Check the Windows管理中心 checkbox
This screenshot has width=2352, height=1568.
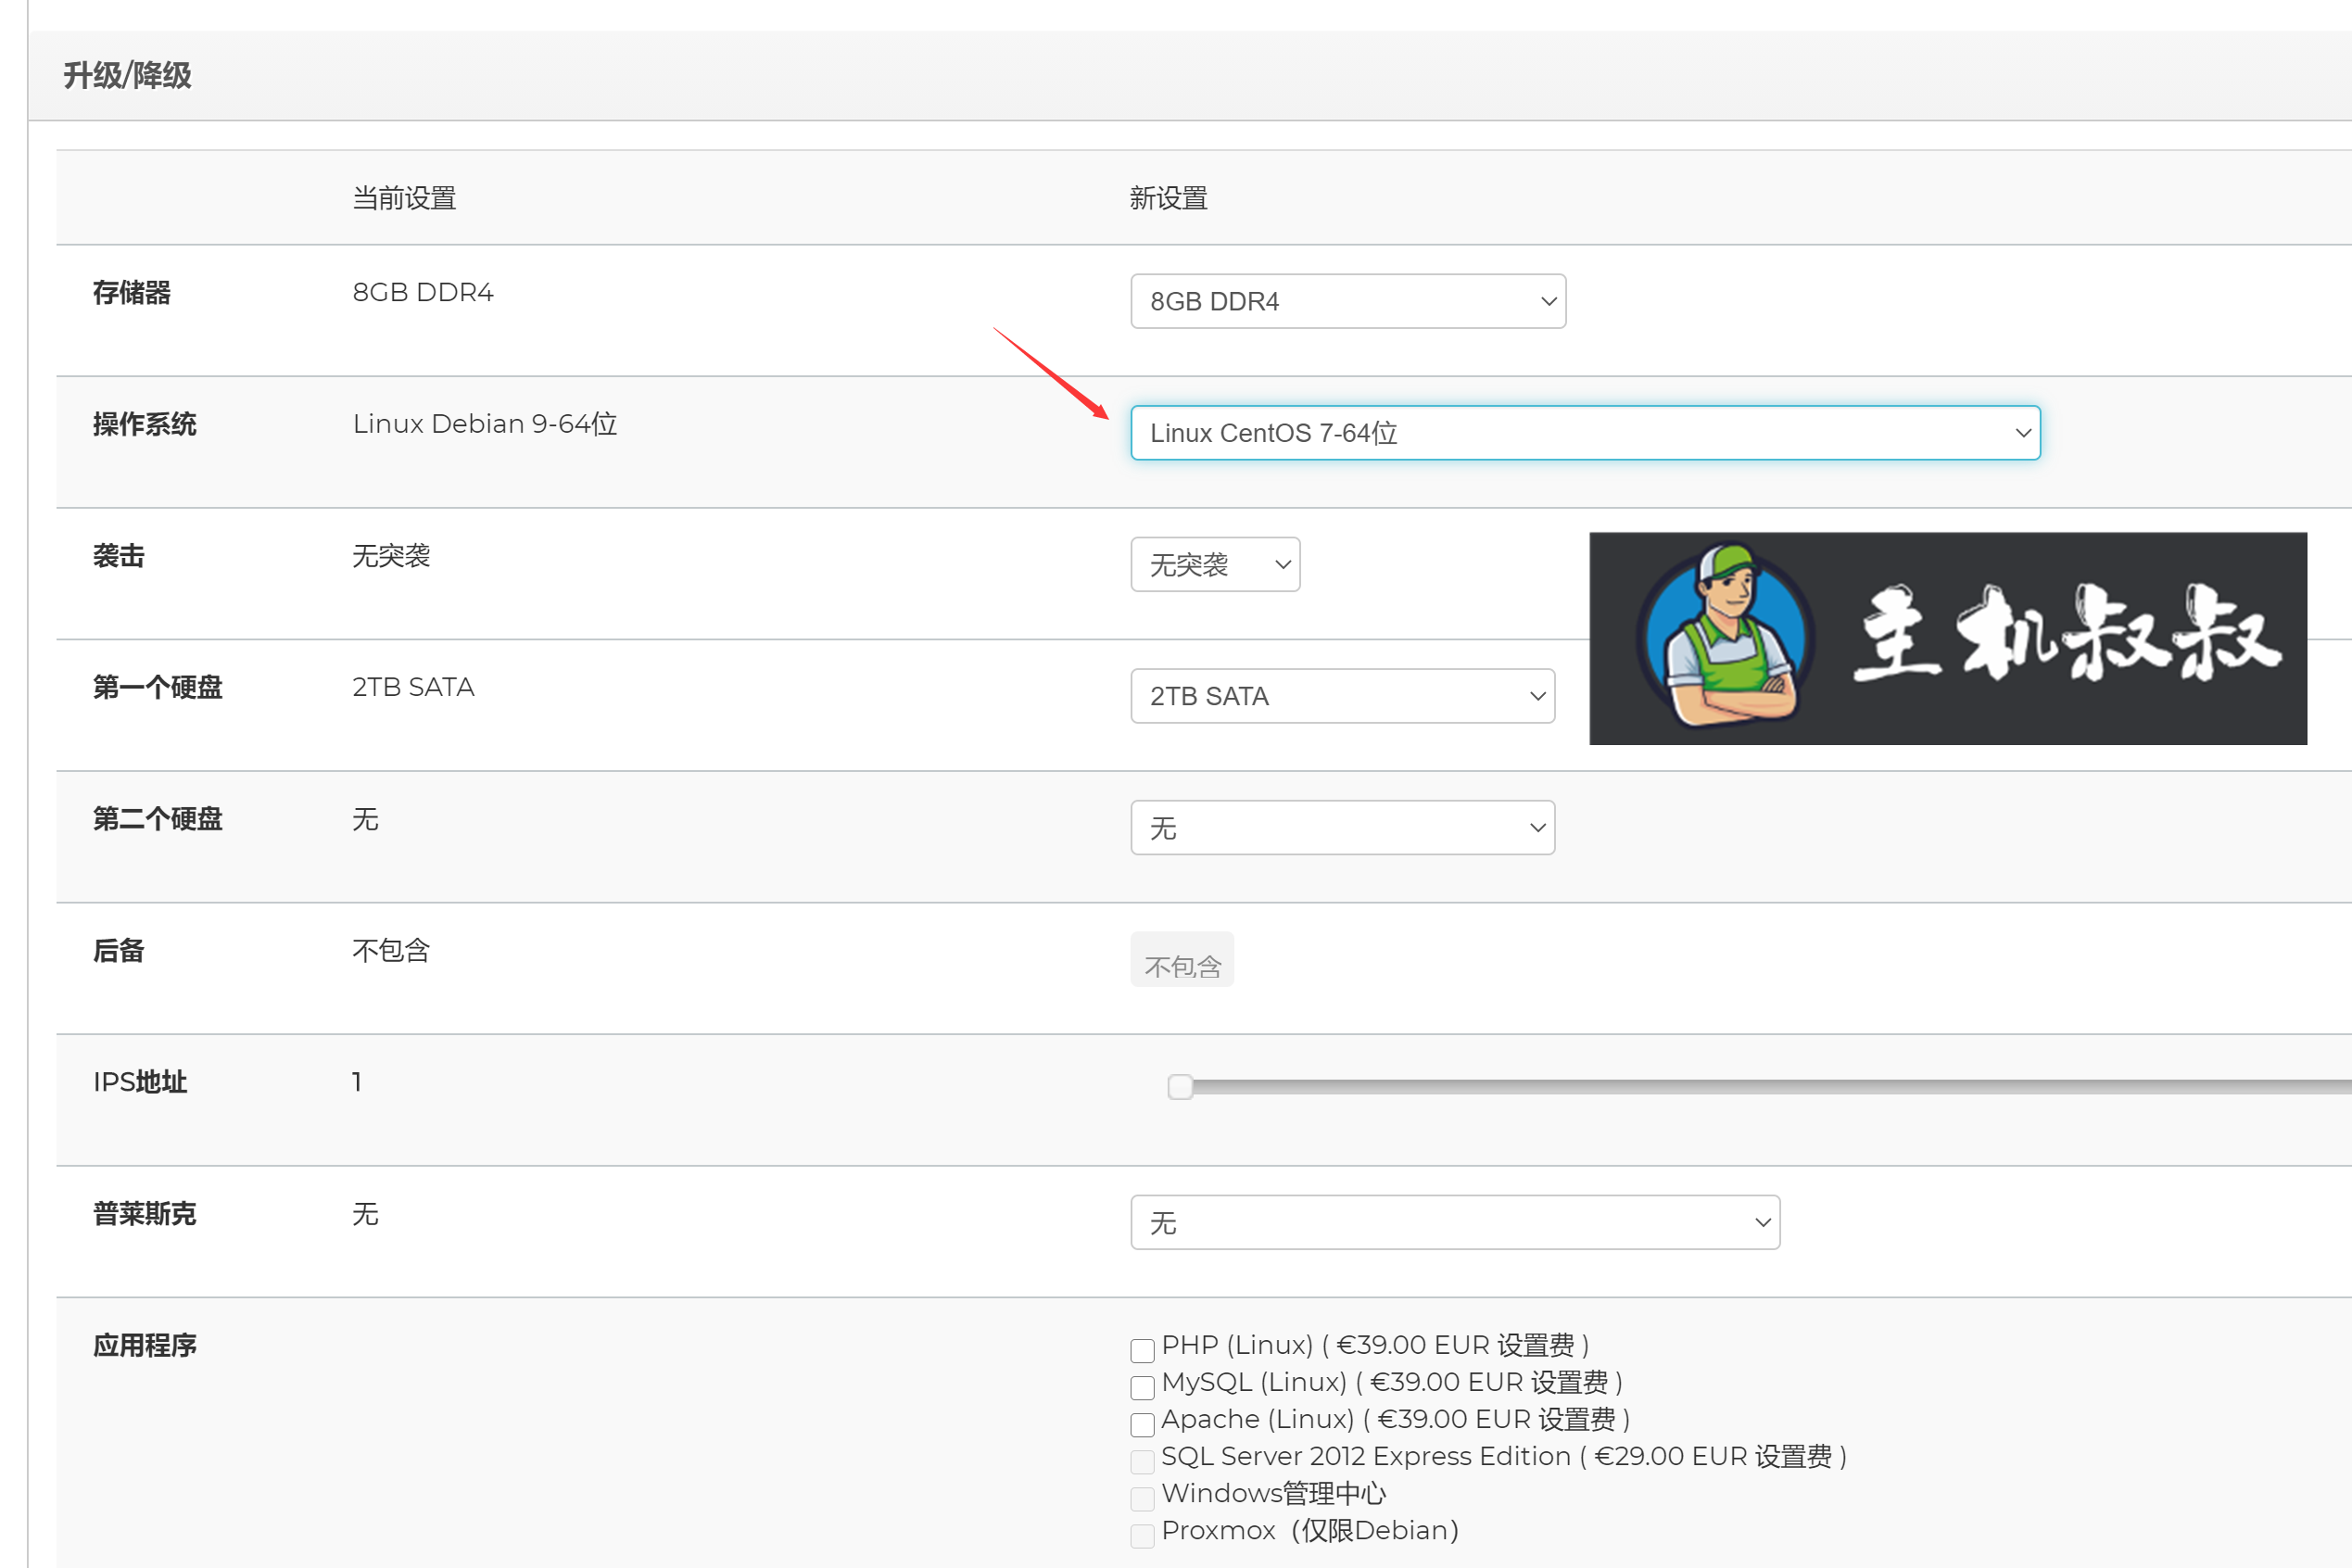coord(1142,1499)
